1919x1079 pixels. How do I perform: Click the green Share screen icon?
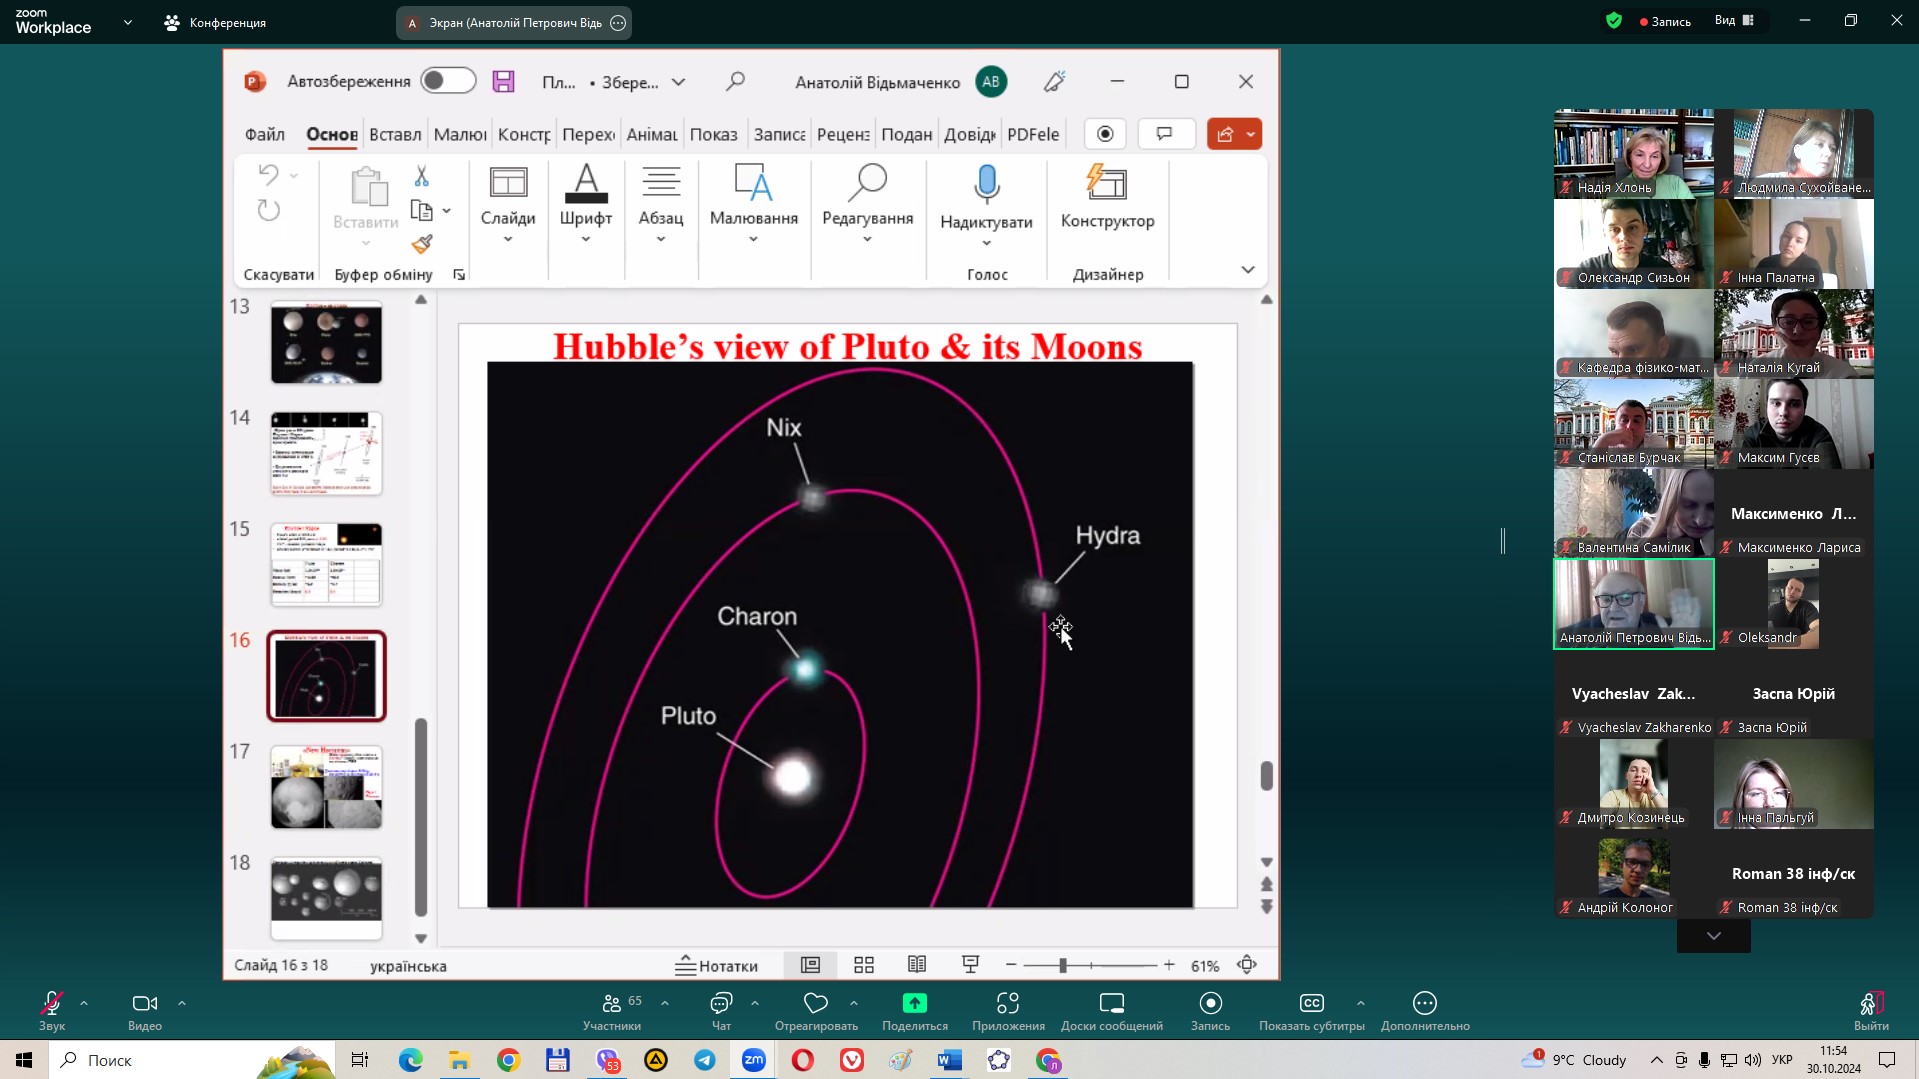pos(915,1002)
